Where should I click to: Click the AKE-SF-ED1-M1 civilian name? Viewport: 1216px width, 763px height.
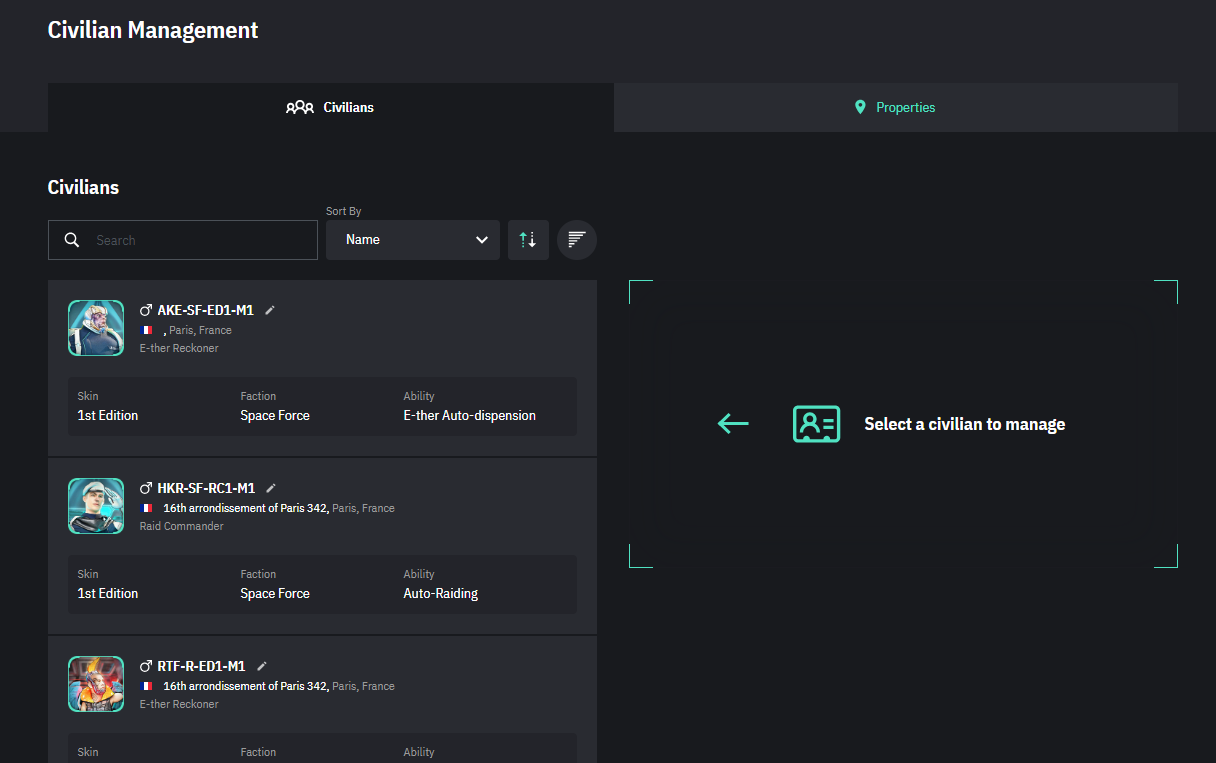205,310
